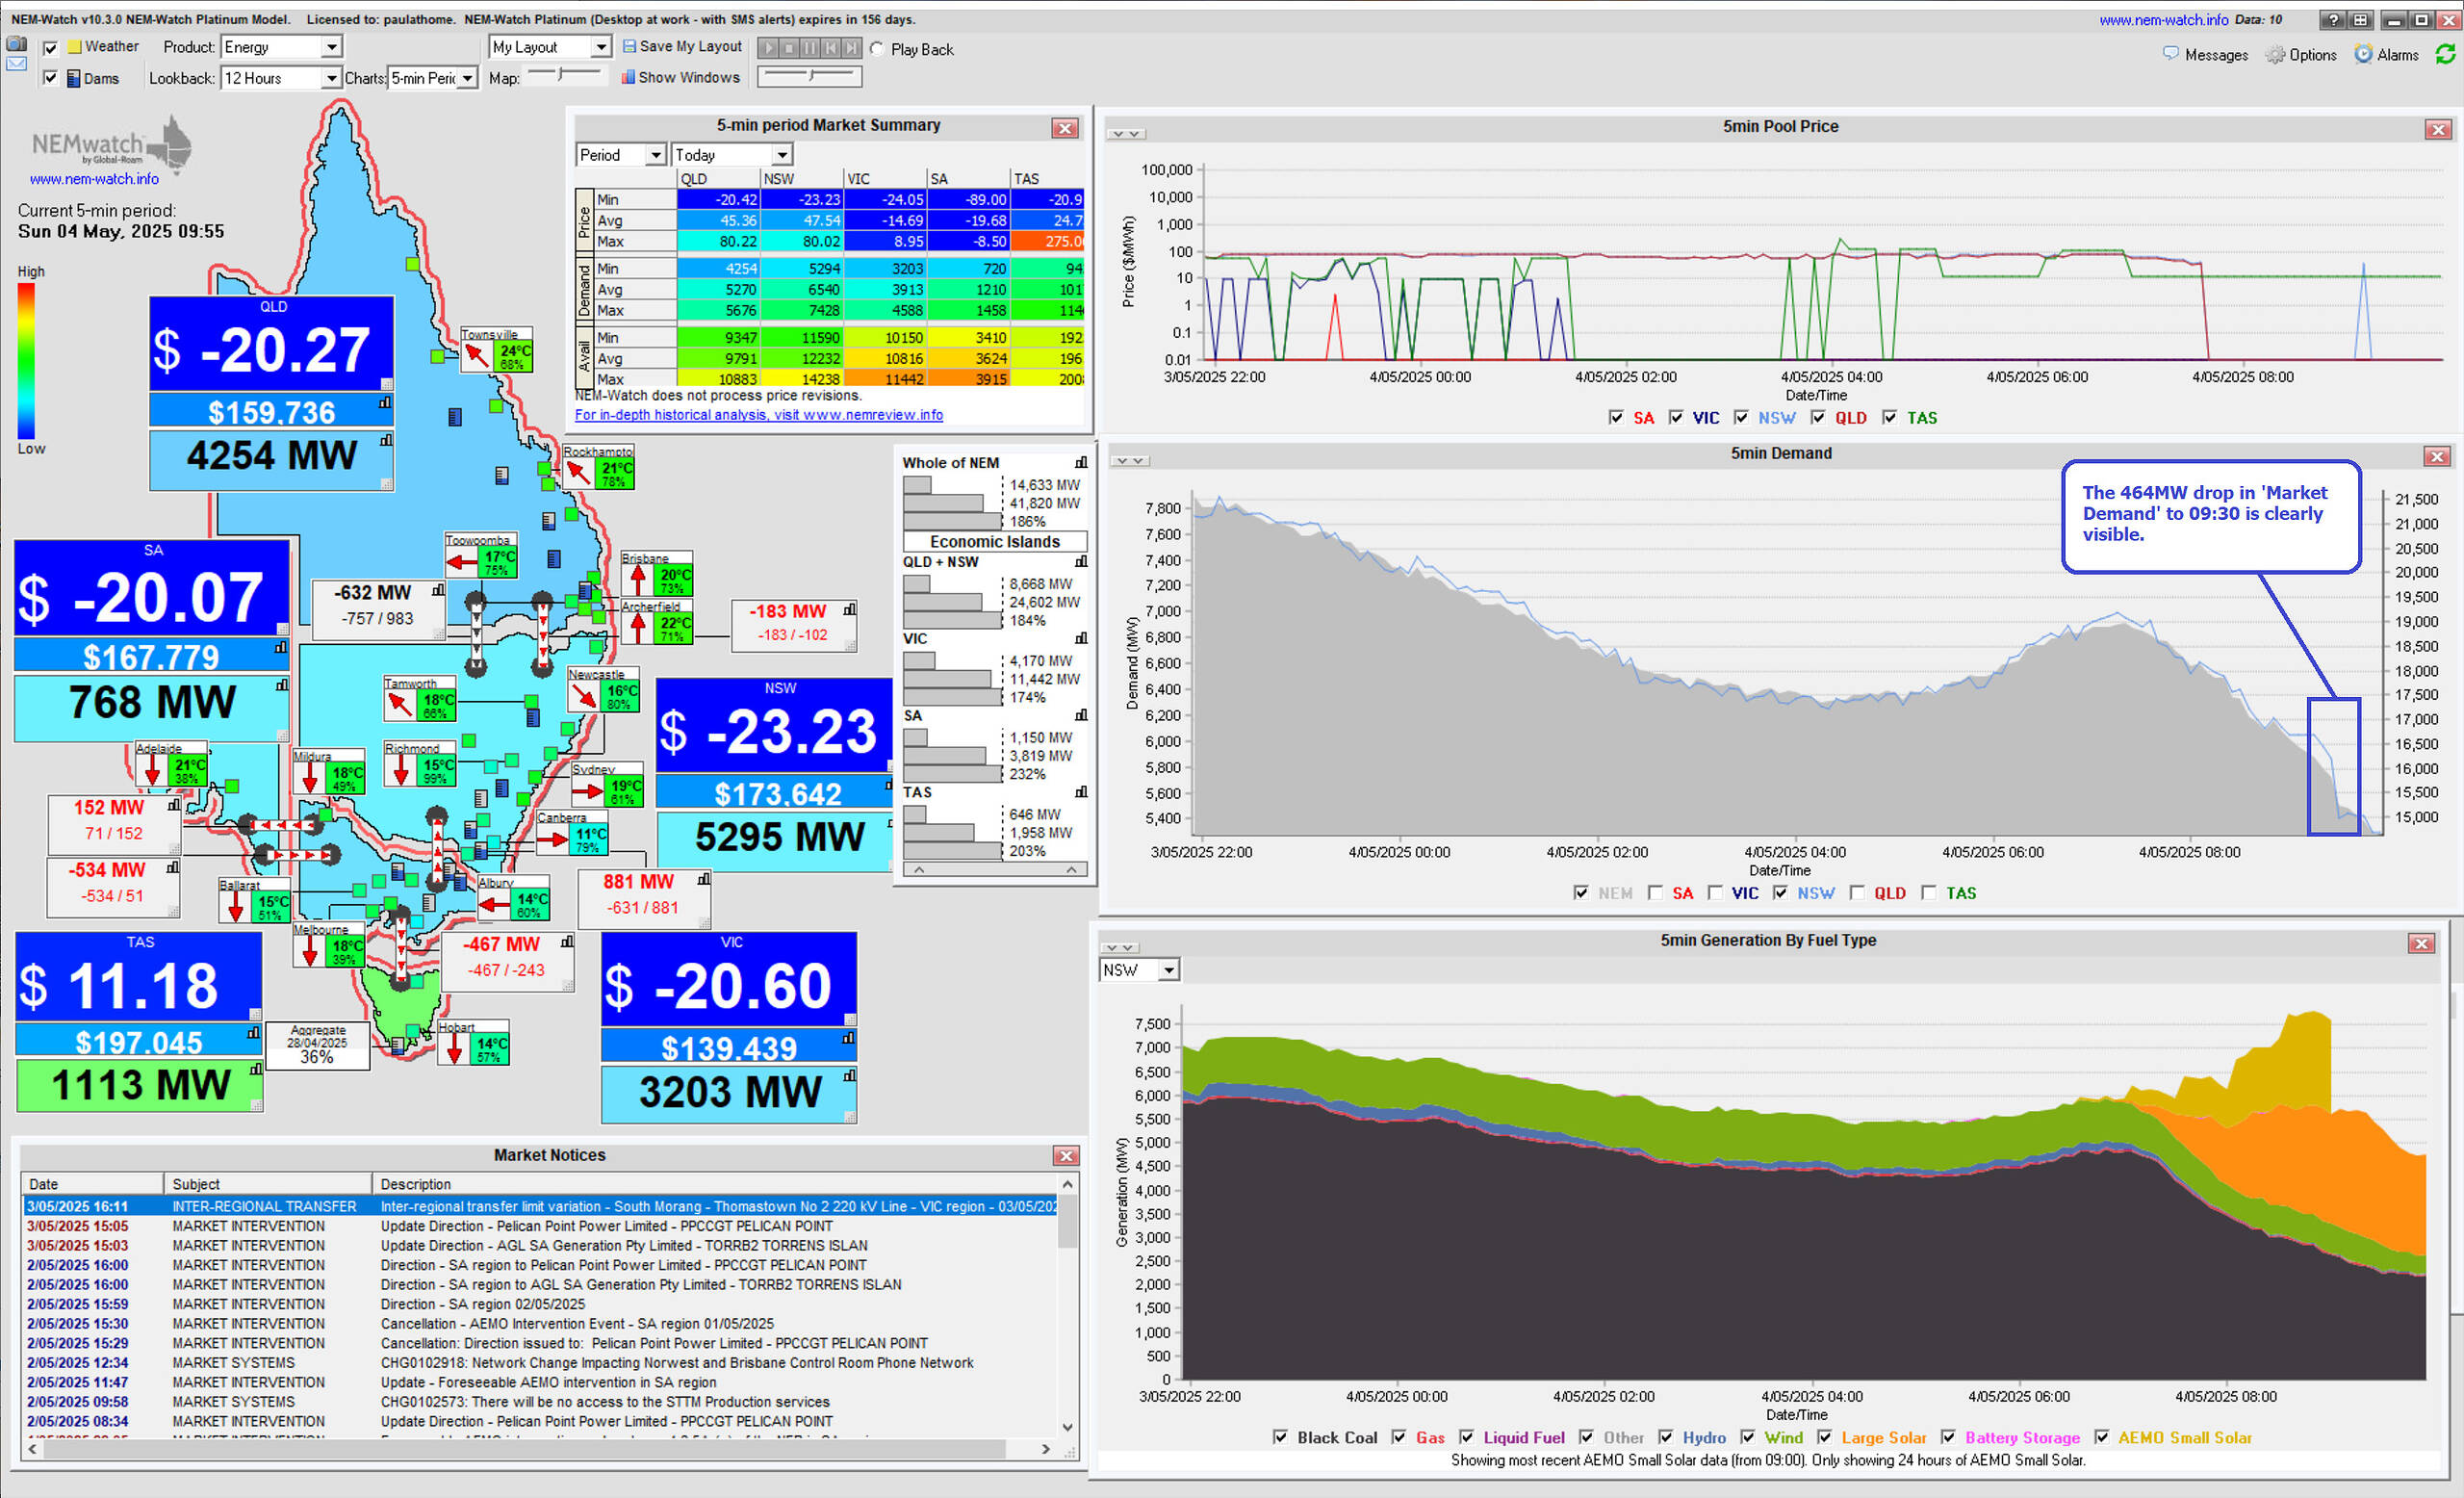This screenshot has height=1498, width=2464.
Task: Open the Lookback dropdown showing 12 Hours
Action: (x=282, y=78)
